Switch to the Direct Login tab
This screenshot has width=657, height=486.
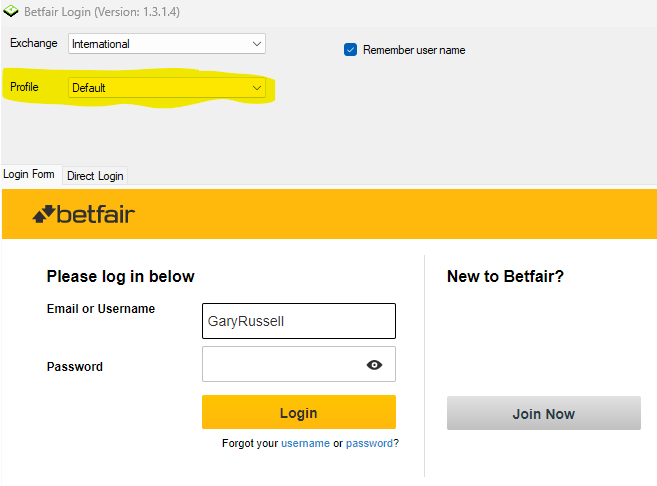click(x=95, y=176)
